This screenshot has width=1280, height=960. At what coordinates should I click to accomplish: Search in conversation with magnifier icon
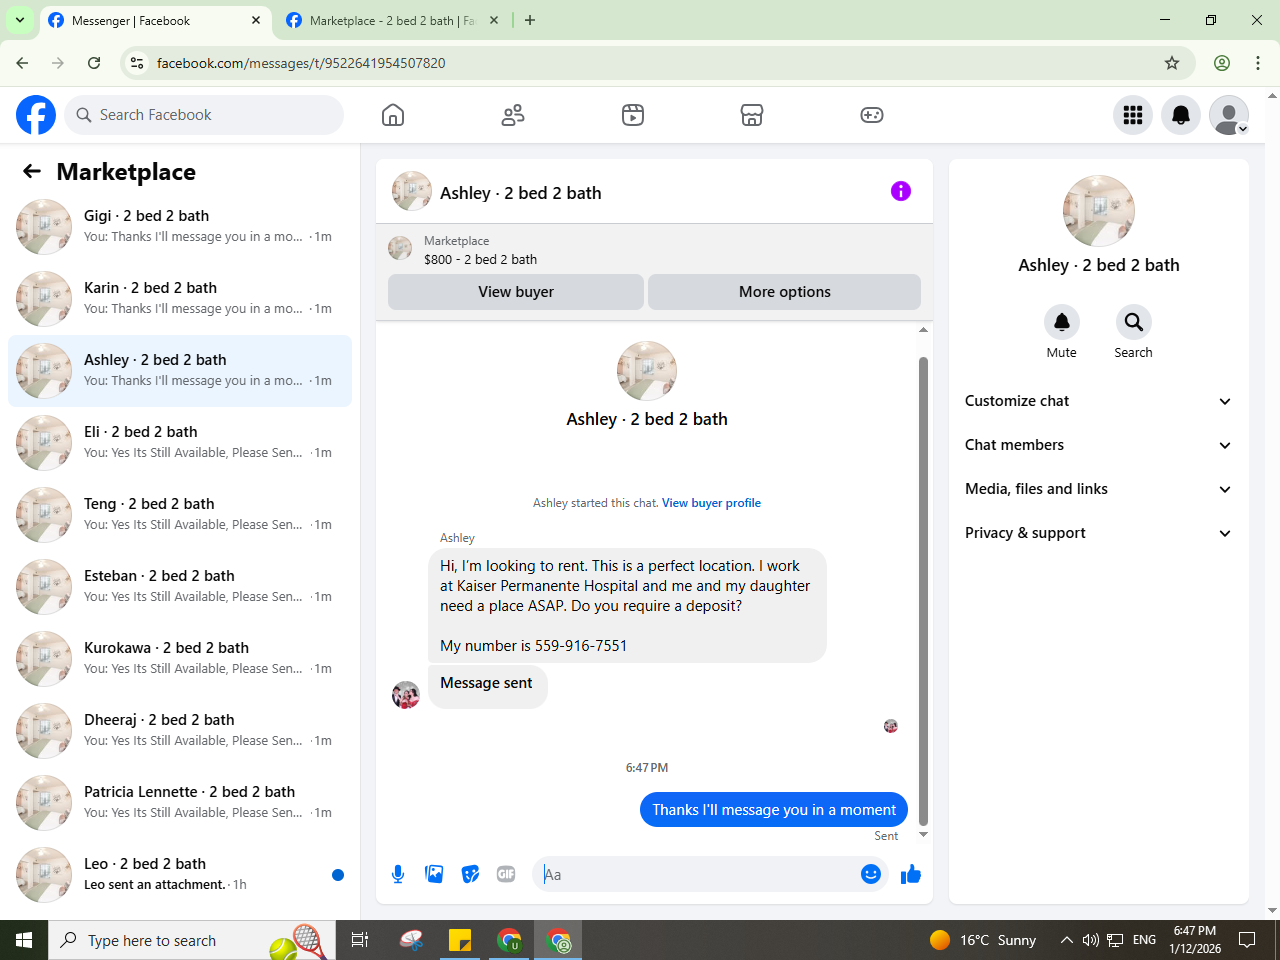point(1133,322)
